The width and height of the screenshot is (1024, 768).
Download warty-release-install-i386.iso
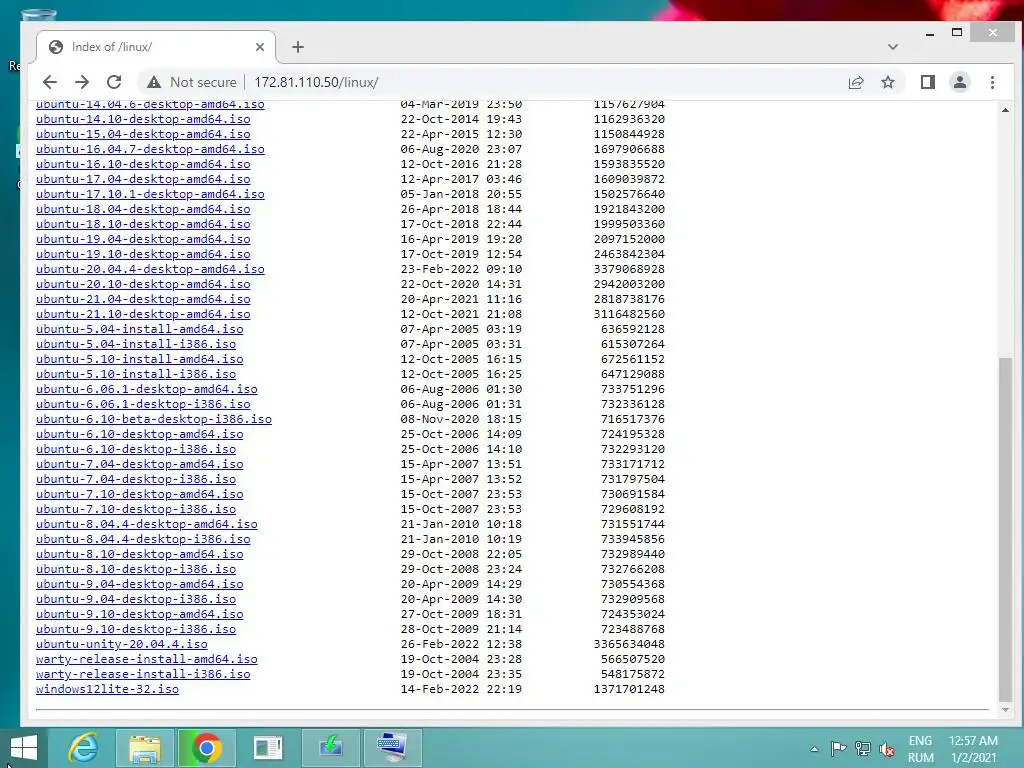143,675
